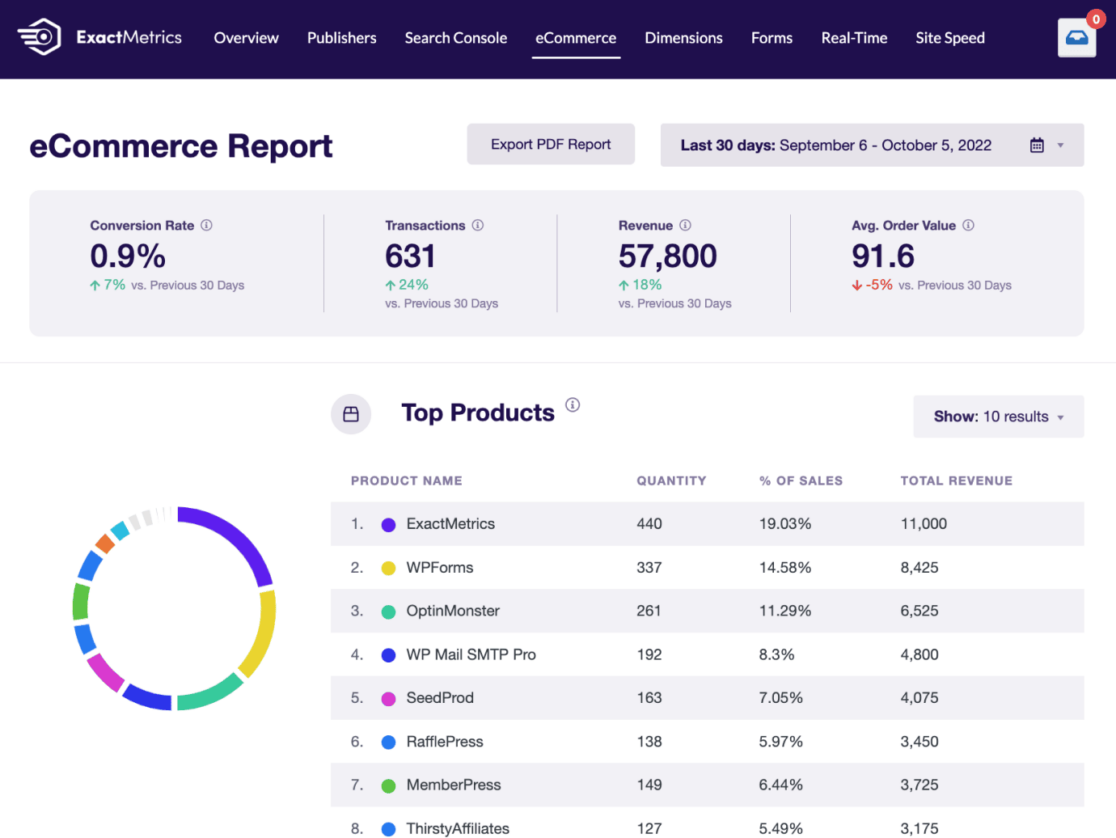
Task: Click the orange donut chart segment
Action: point(105,544)
